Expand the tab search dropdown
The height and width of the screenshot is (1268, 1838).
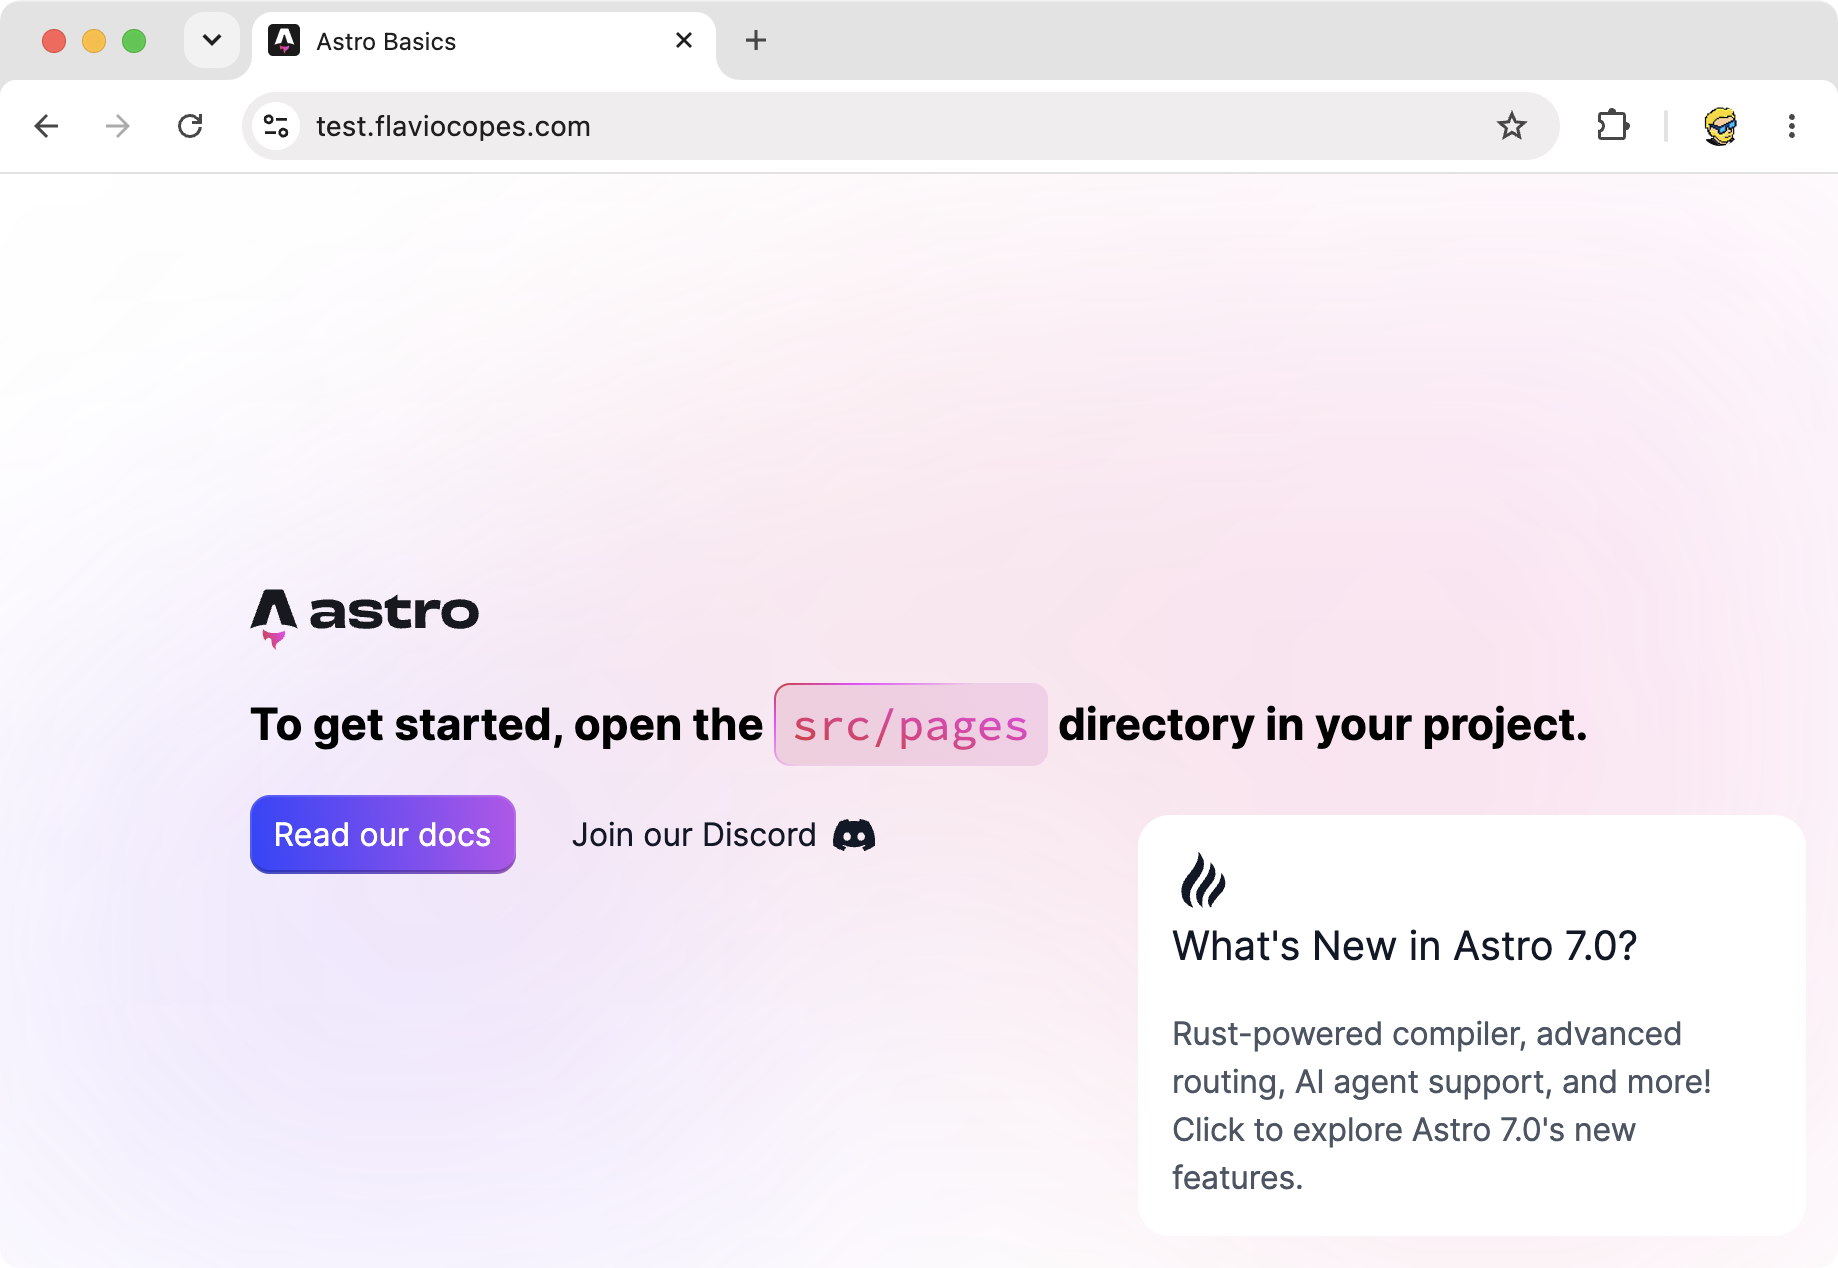(x=212, y=40)
